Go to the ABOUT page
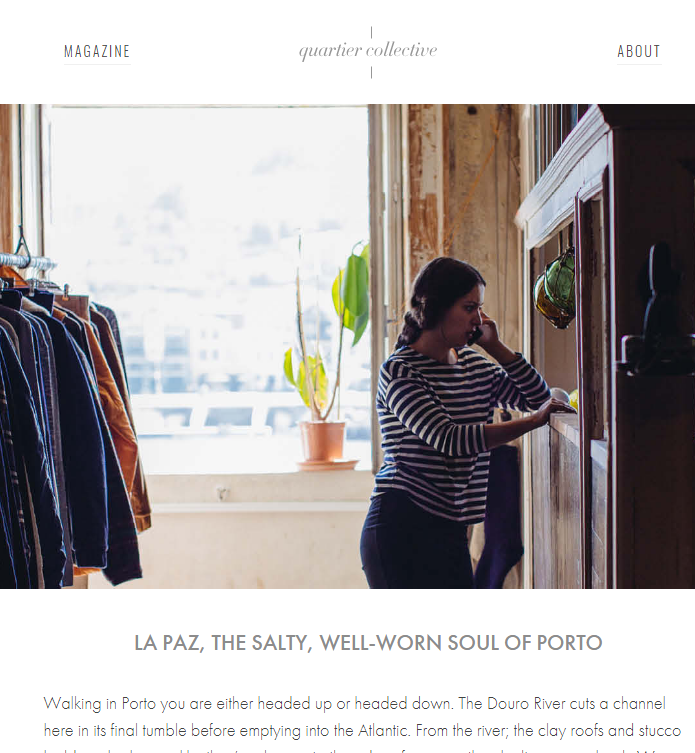Screen dimensions: 695x753 tap(639, 51)
